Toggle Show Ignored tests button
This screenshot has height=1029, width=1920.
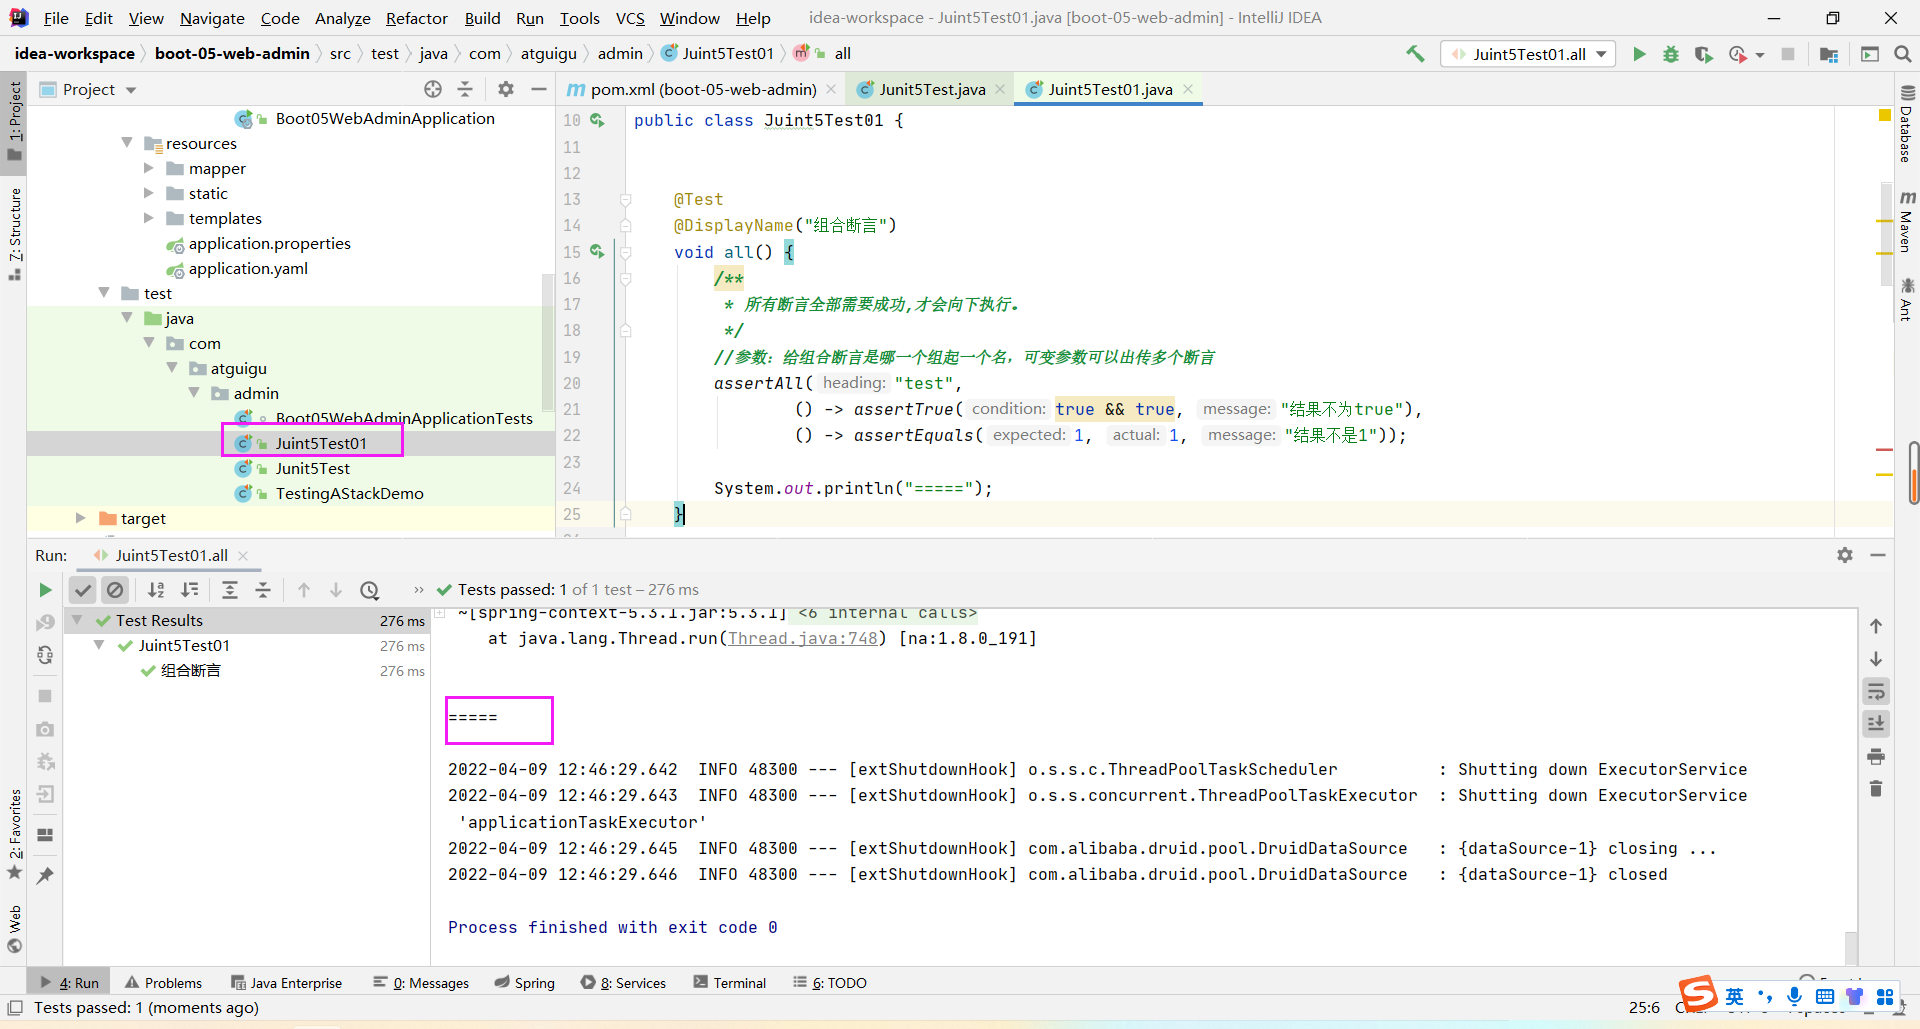click(116, 590)
